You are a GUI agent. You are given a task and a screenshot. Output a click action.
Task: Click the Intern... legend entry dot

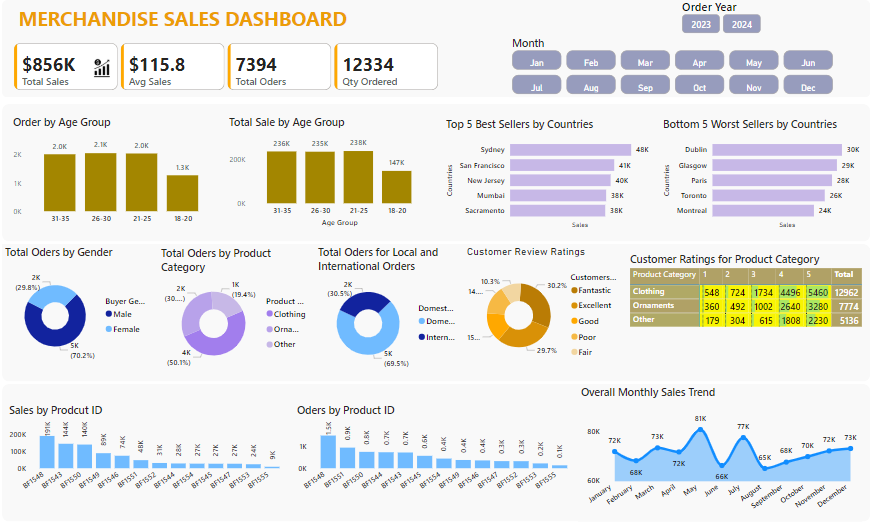422,337
